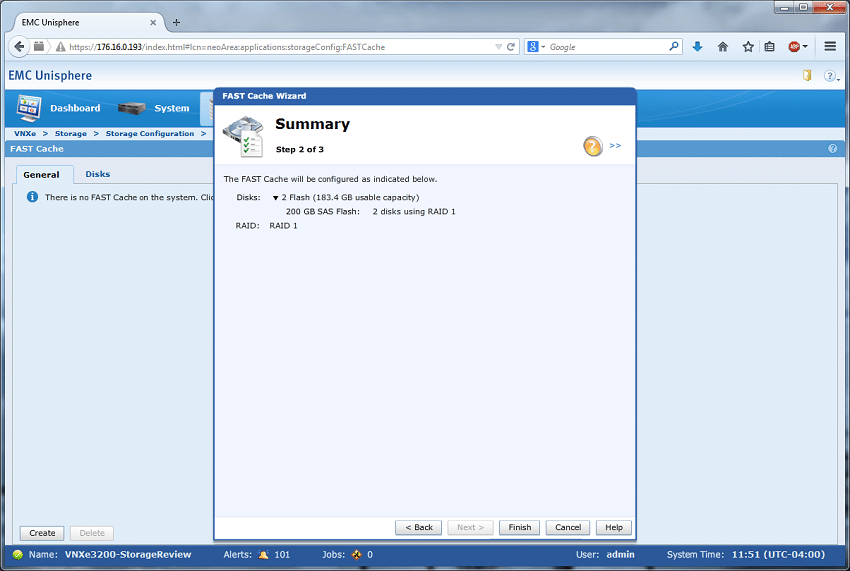Click the site identity icon left of the URL
This screenshot has height=571, width=850.
point(38,47)
